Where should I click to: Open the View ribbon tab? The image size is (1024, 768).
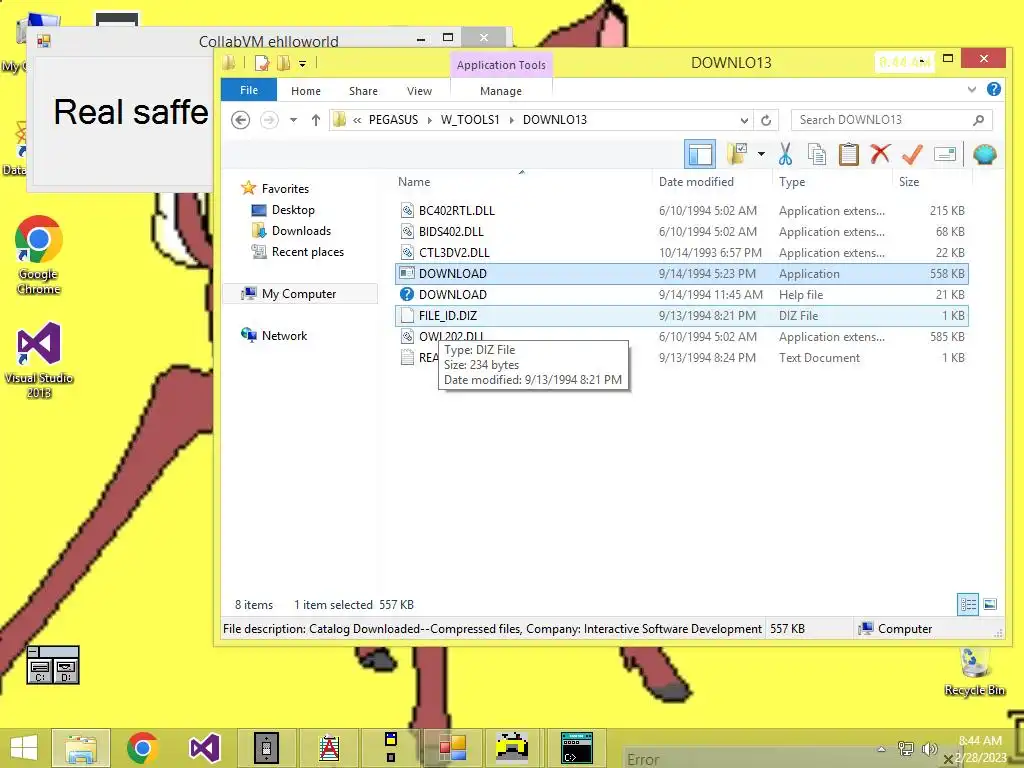point(419,91)
